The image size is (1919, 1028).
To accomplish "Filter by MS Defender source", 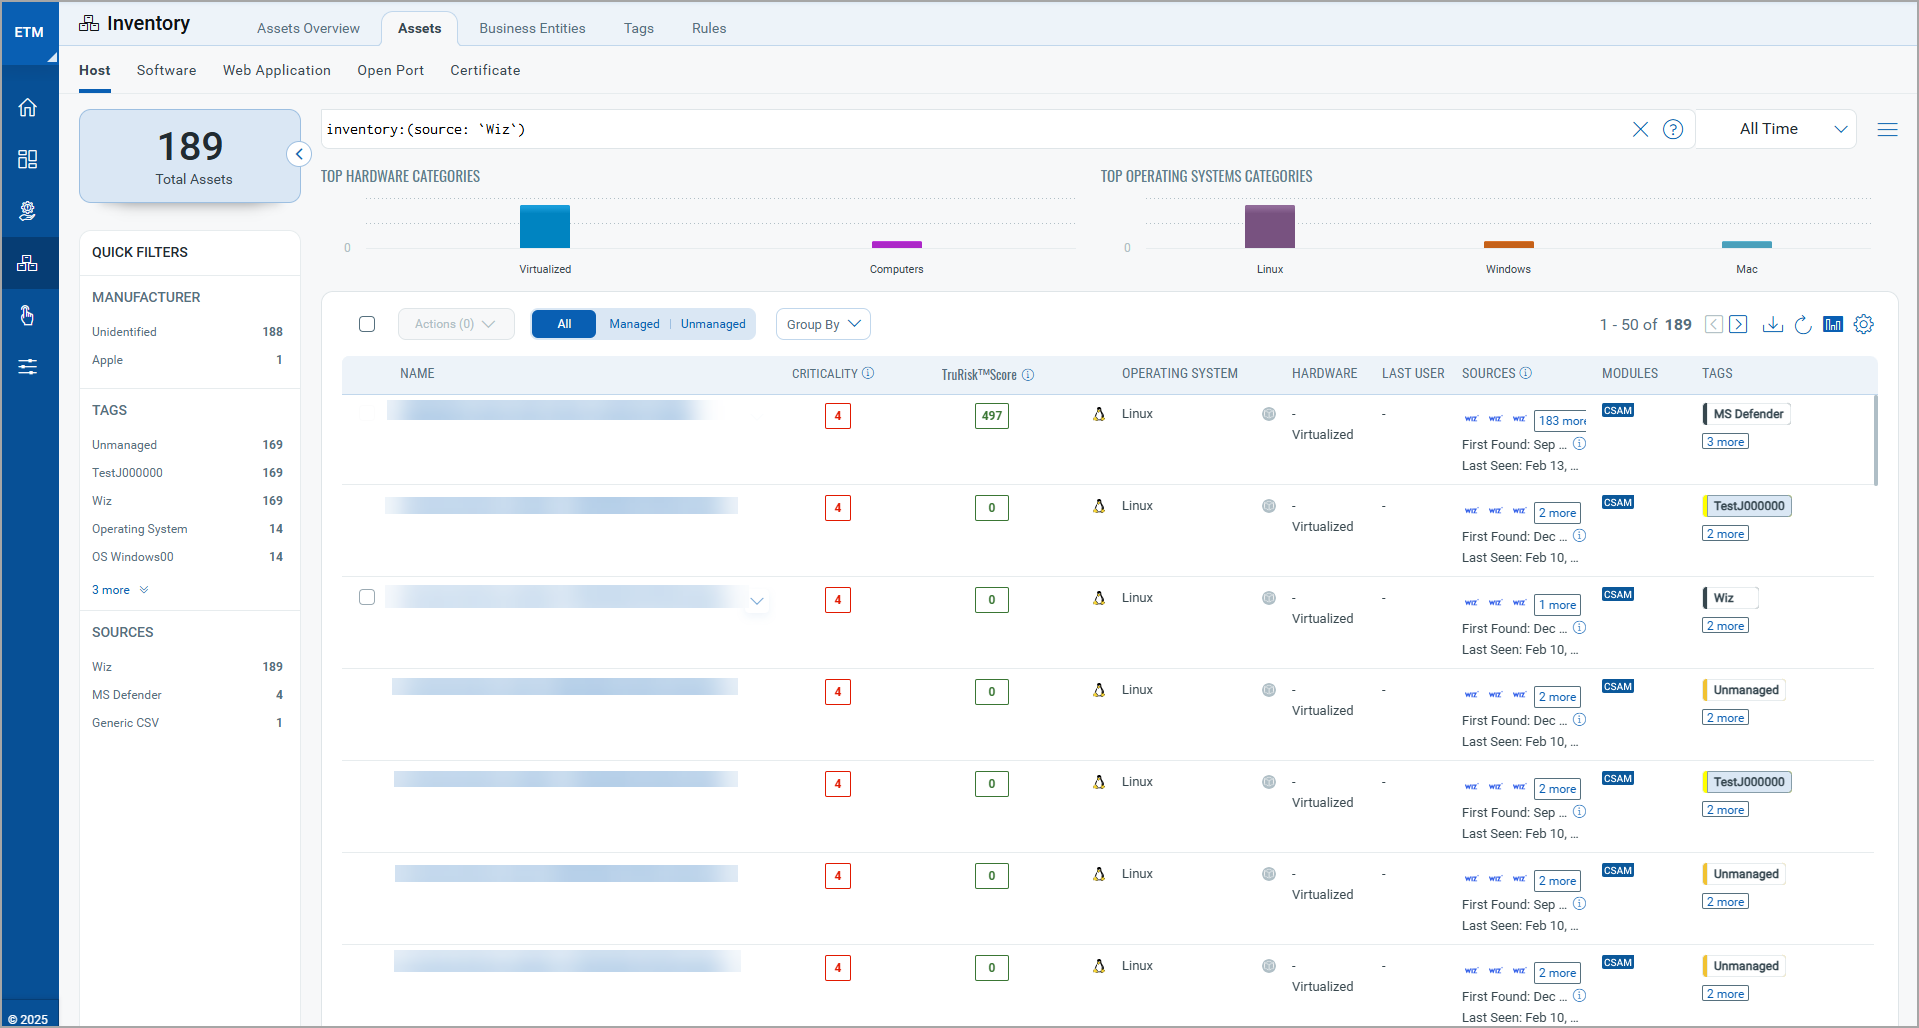I will [127, 695].
